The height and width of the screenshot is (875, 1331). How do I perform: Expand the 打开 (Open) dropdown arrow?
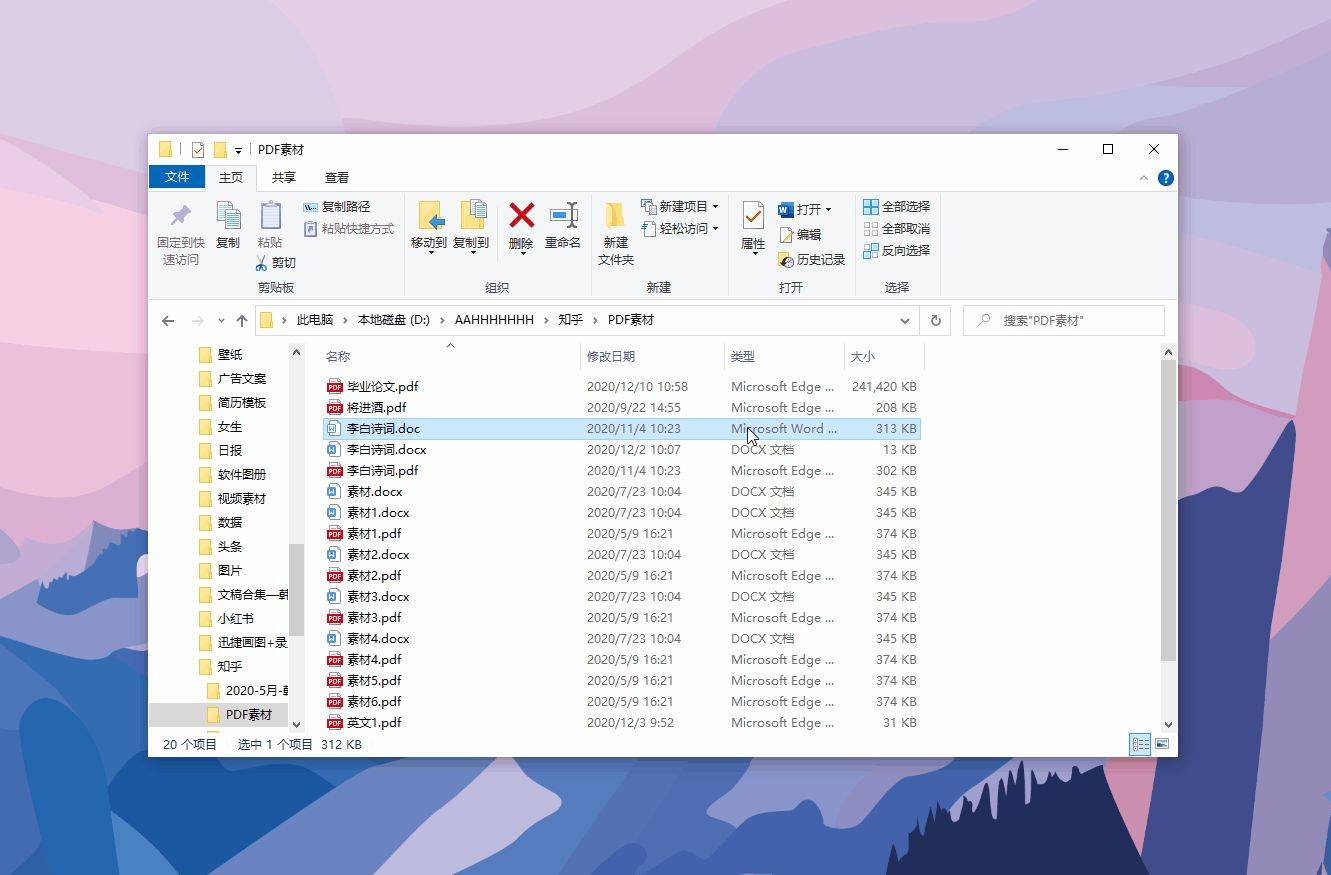point(830,209)
